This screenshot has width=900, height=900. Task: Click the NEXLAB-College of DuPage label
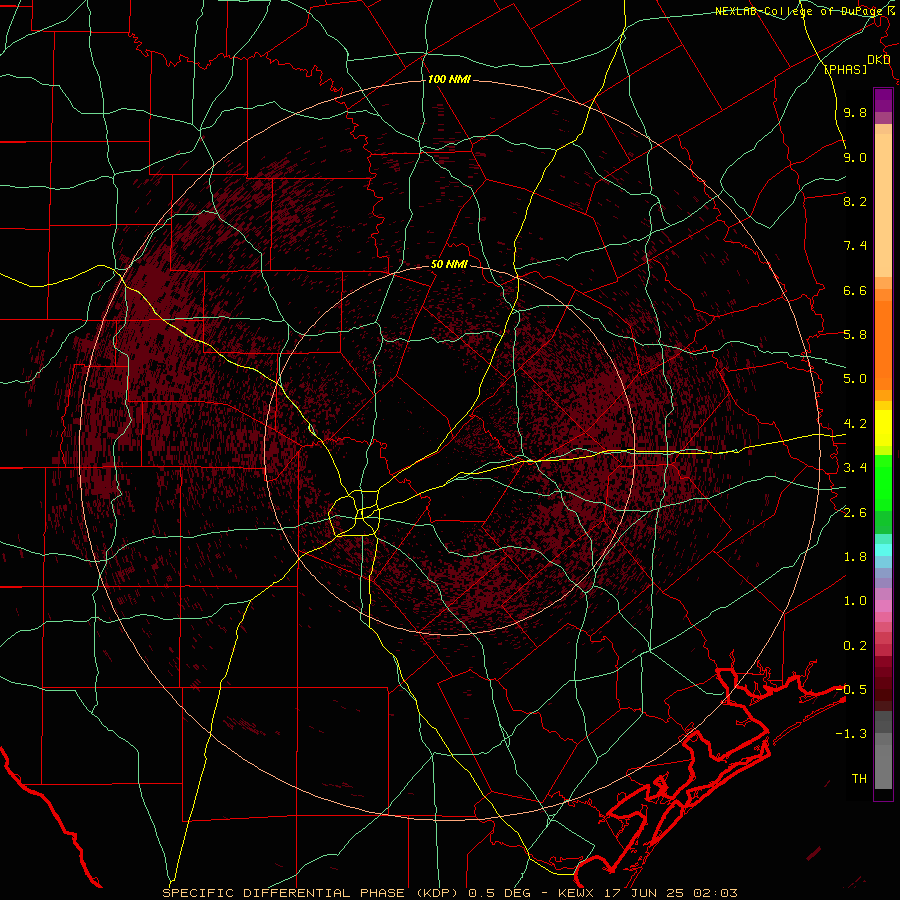click(801, 11)
